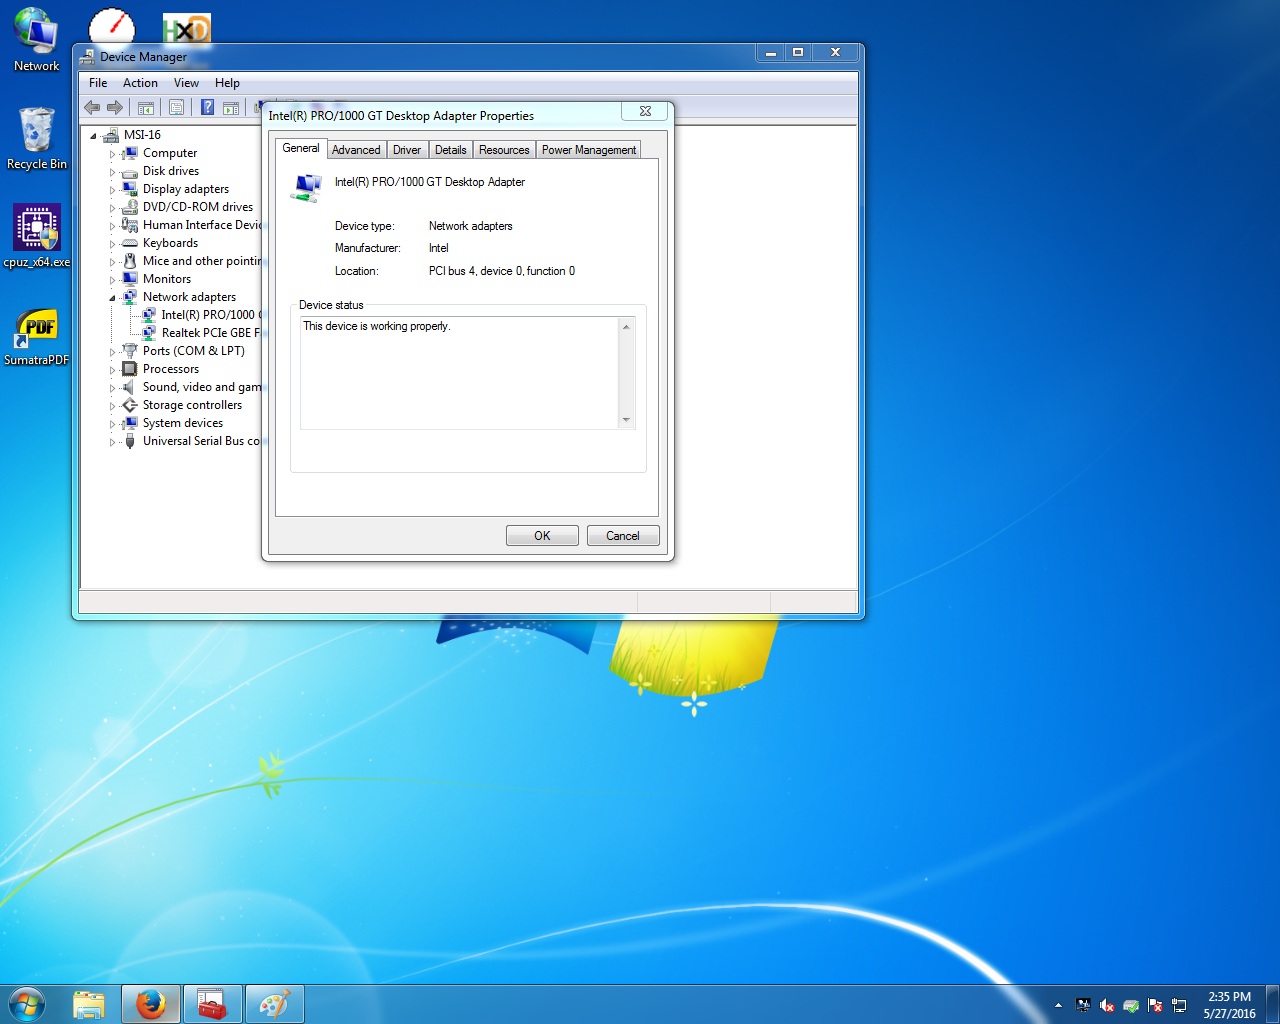Click the red toolbox taskbar icon
Image resolution: width=1280 pixels, height=1024 pixels.
coord(212,1004)
